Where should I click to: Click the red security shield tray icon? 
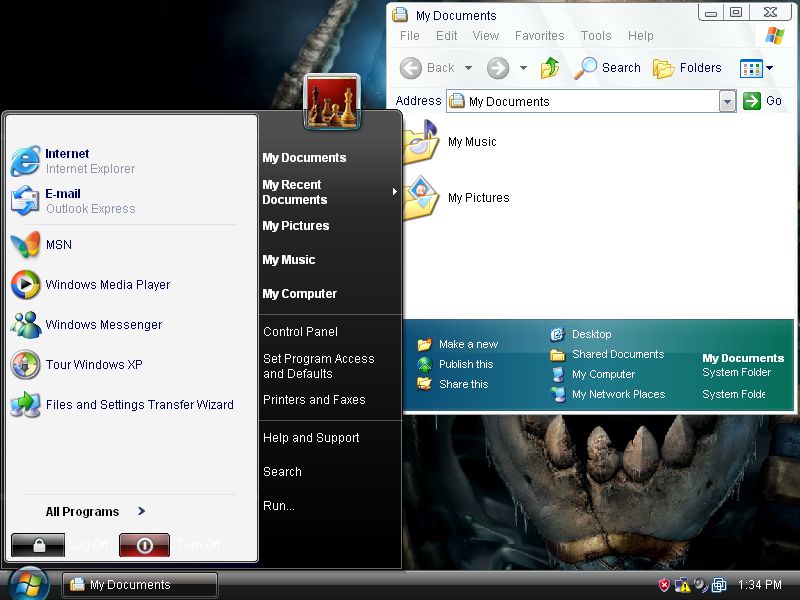[664, 585]
